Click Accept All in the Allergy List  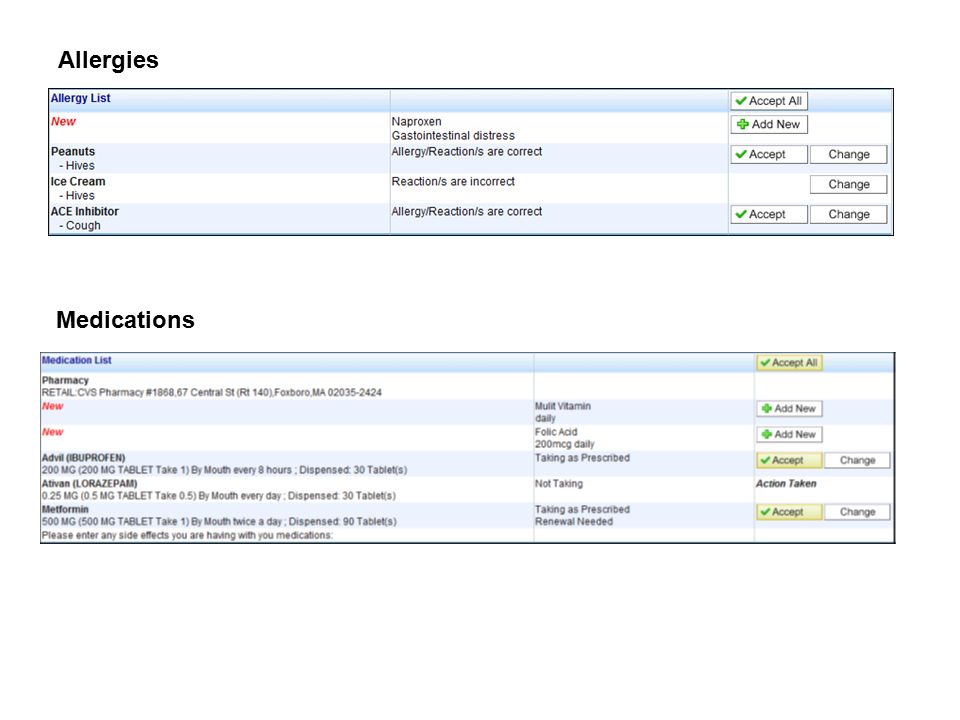[x=769, y=101]
